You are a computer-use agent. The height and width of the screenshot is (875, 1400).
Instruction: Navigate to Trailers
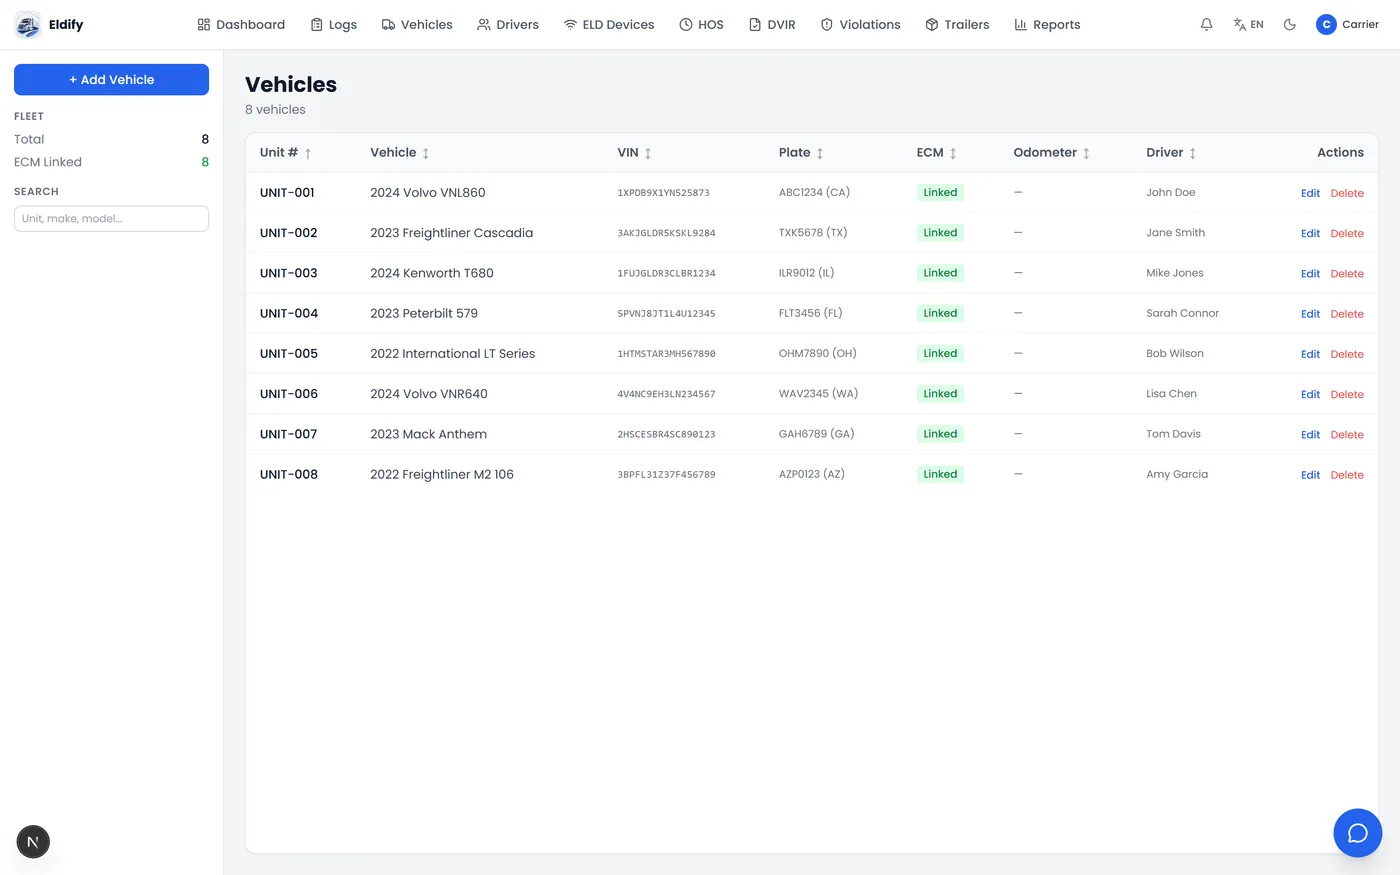[x=957, y=24]
